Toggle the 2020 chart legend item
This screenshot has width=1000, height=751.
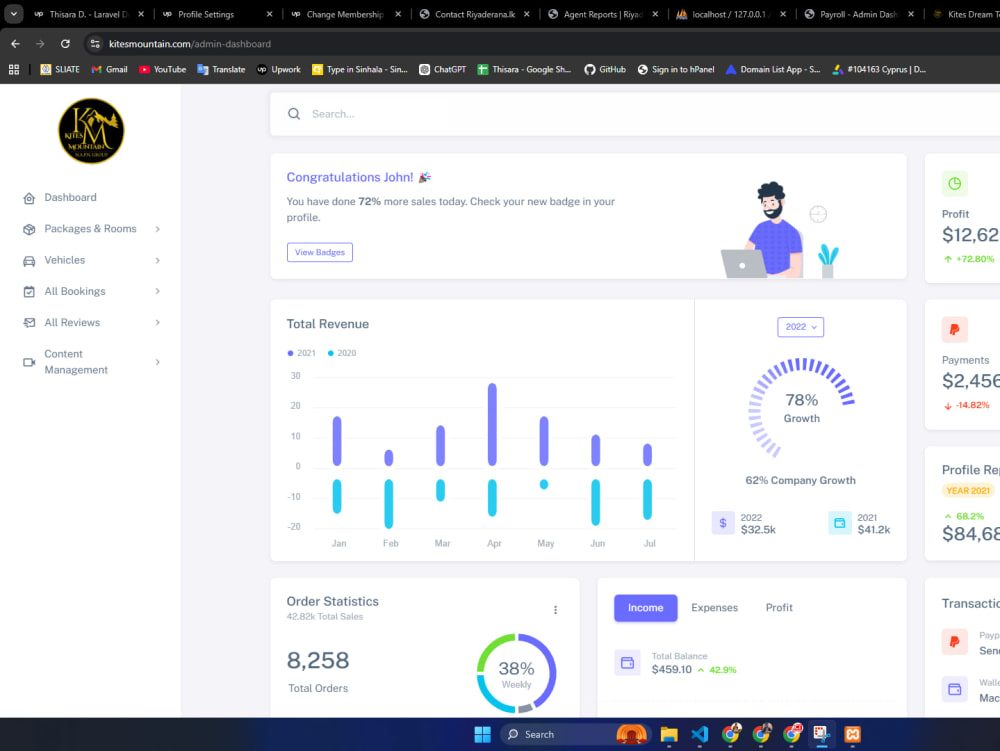tap(342, 353)
